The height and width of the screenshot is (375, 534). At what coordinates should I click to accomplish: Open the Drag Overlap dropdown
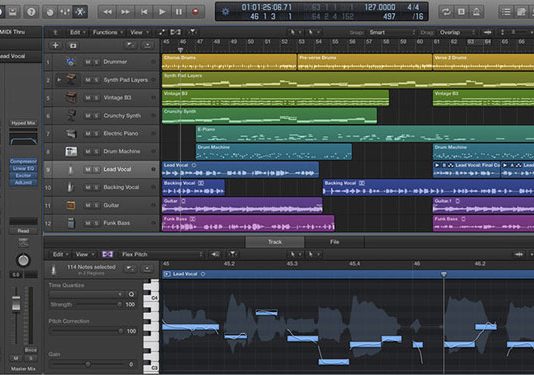tap(457, 32)
